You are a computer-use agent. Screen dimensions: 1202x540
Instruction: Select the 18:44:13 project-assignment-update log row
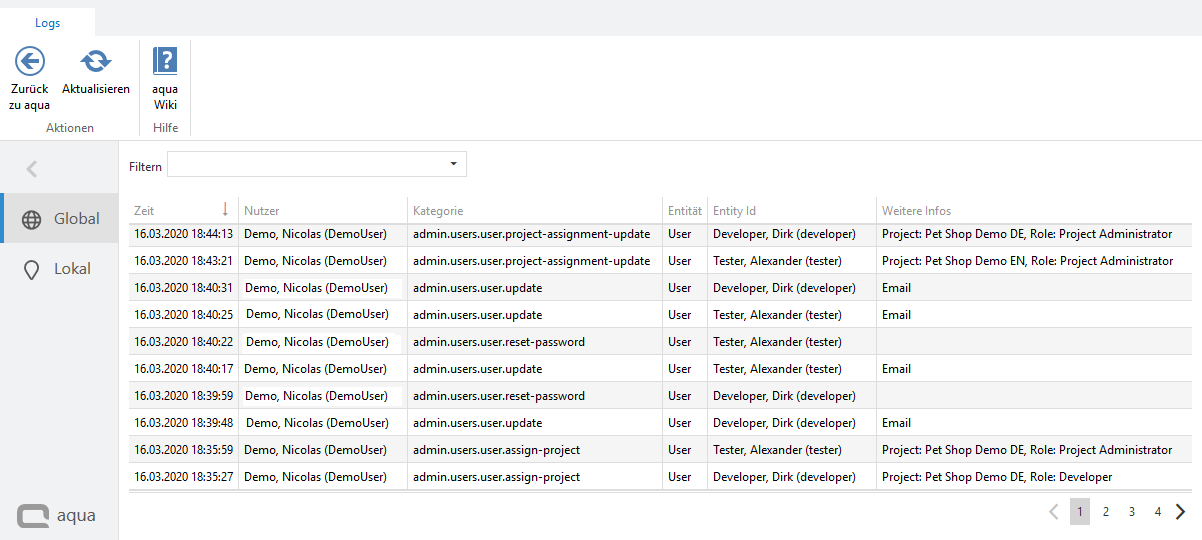point(531,234)
